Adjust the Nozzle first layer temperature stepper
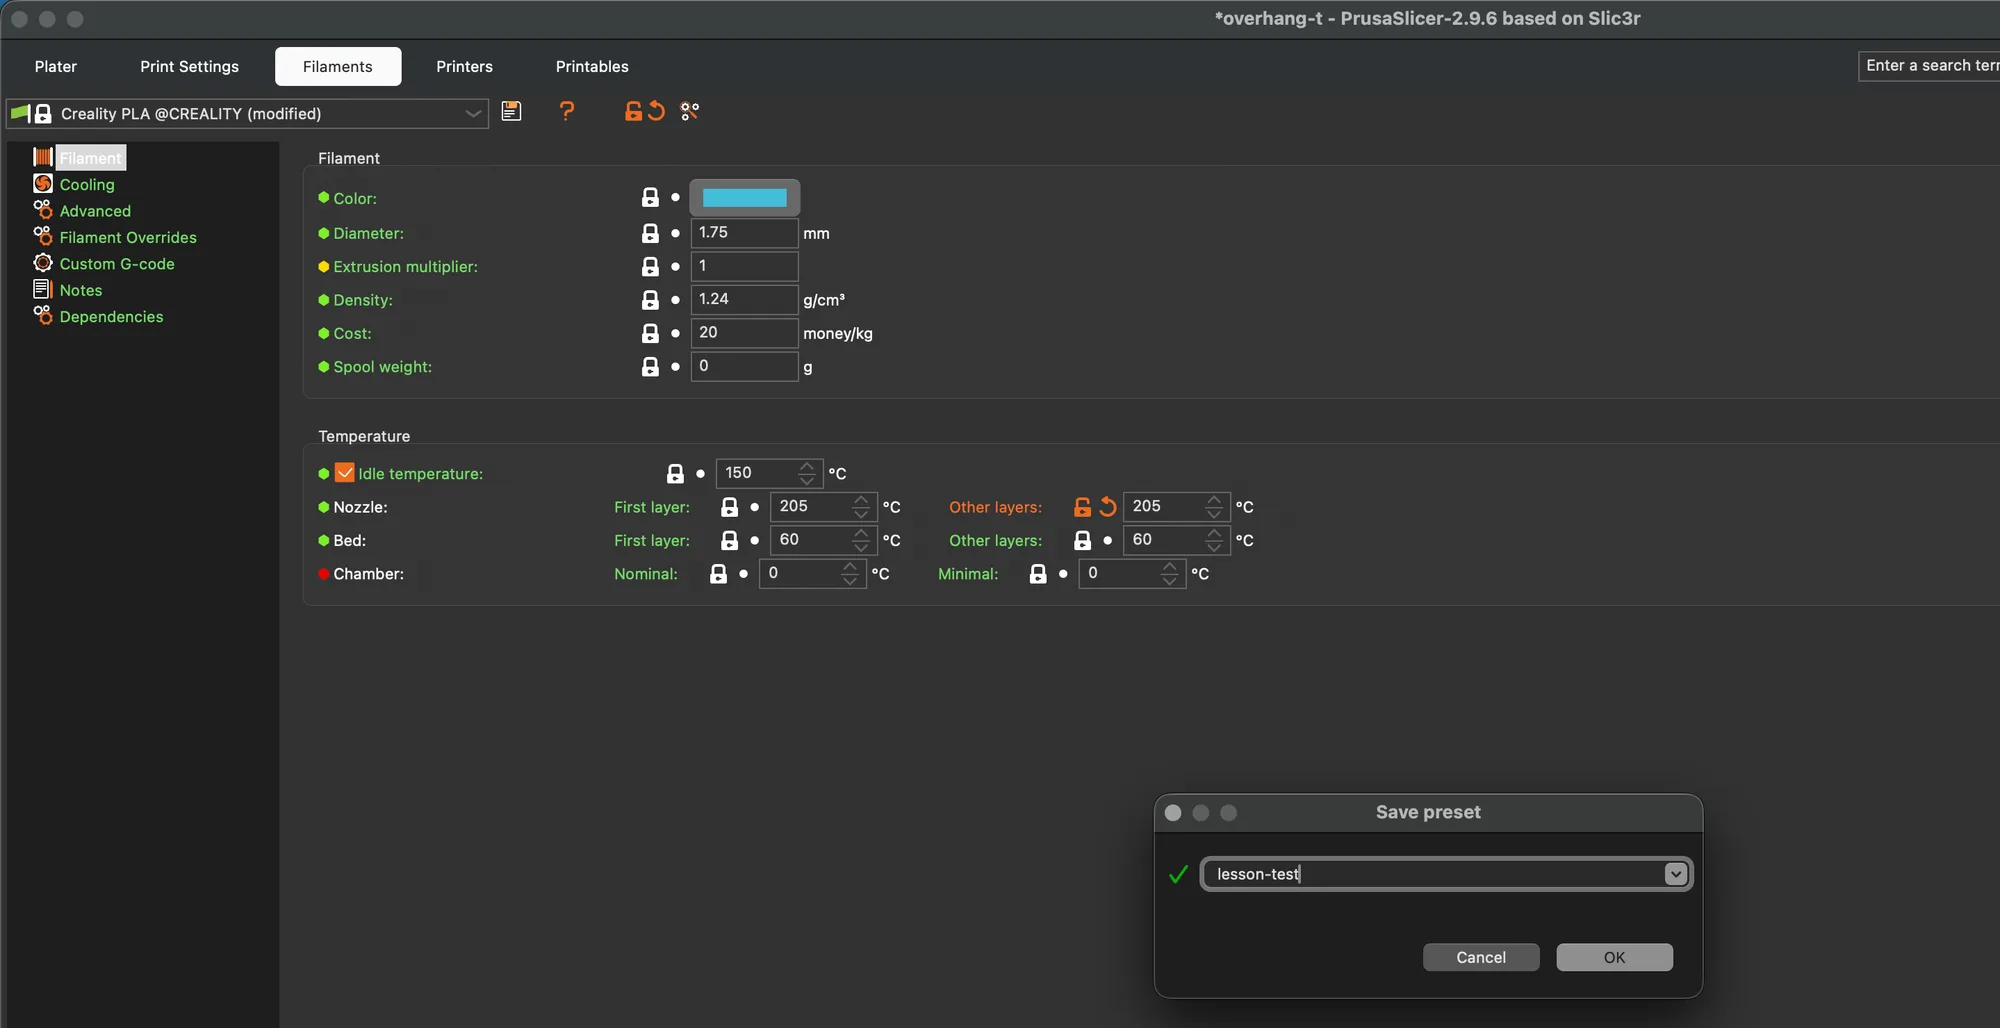The height and width of the screenshot is (1028, 2000). (x=861, y=507)
